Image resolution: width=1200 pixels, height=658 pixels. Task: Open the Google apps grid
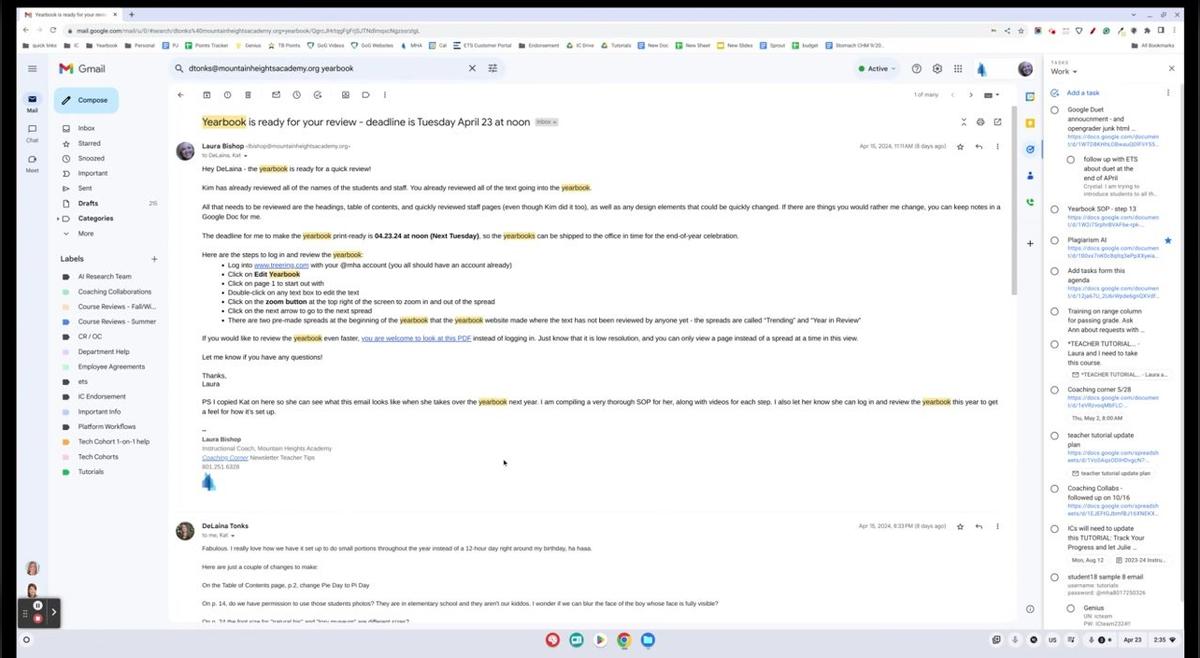pyautogui.click(x=958, y=68)
